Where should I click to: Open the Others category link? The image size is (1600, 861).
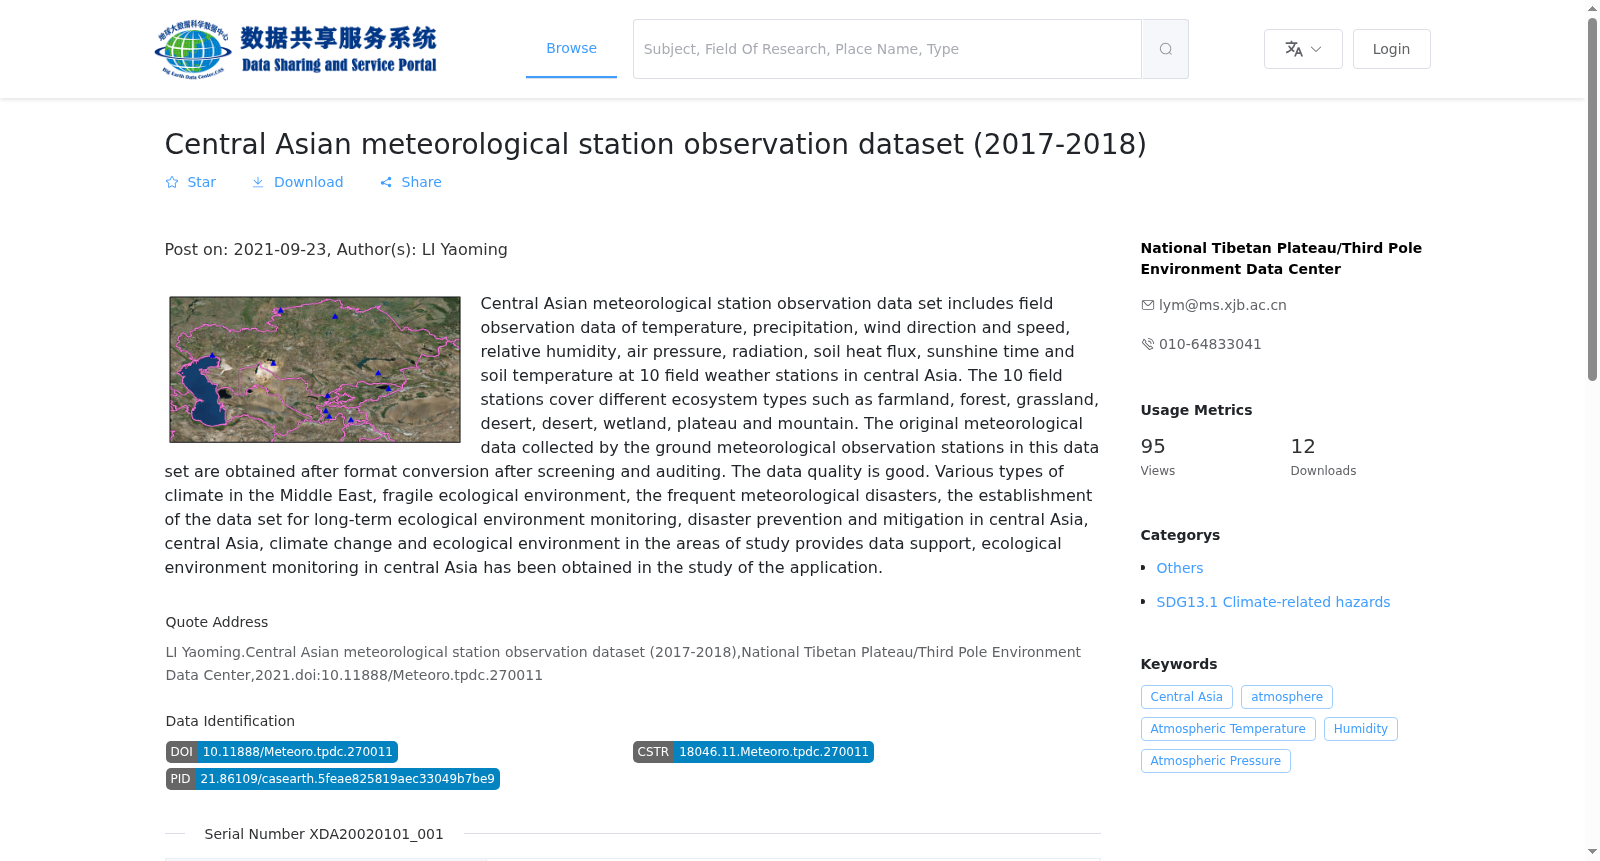coord(1180,568)
